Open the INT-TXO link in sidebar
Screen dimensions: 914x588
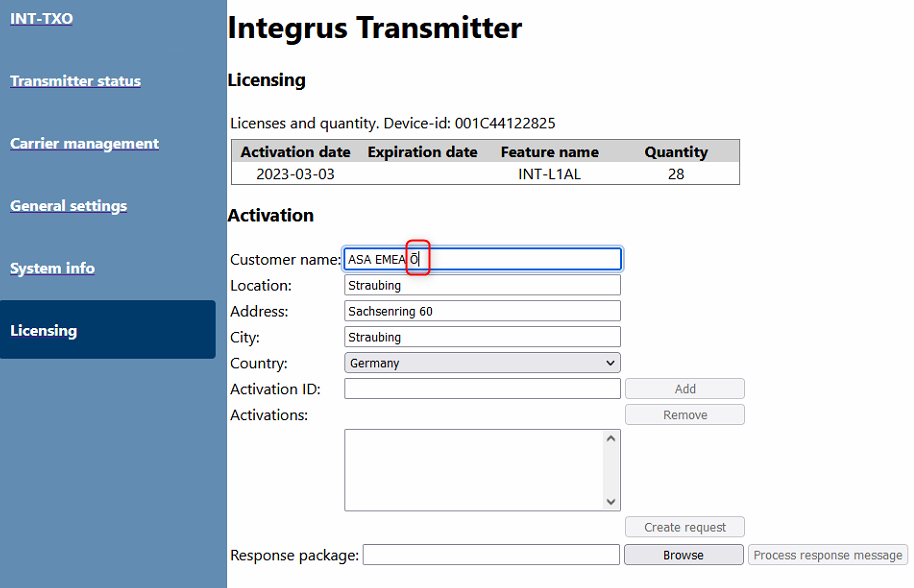point(41,19)
